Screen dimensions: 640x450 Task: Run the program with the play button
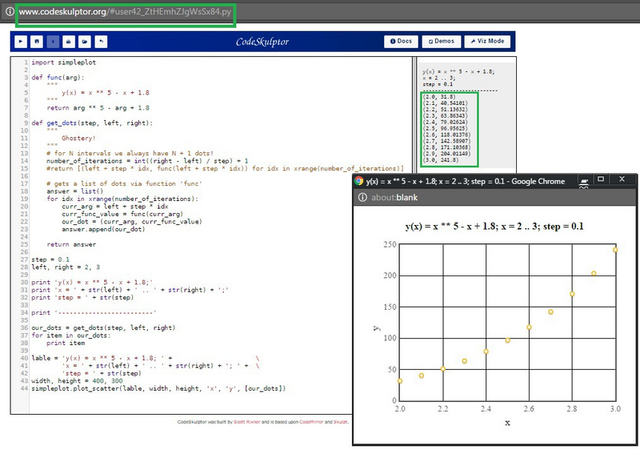pyautogui.click(x=21, y=42)
